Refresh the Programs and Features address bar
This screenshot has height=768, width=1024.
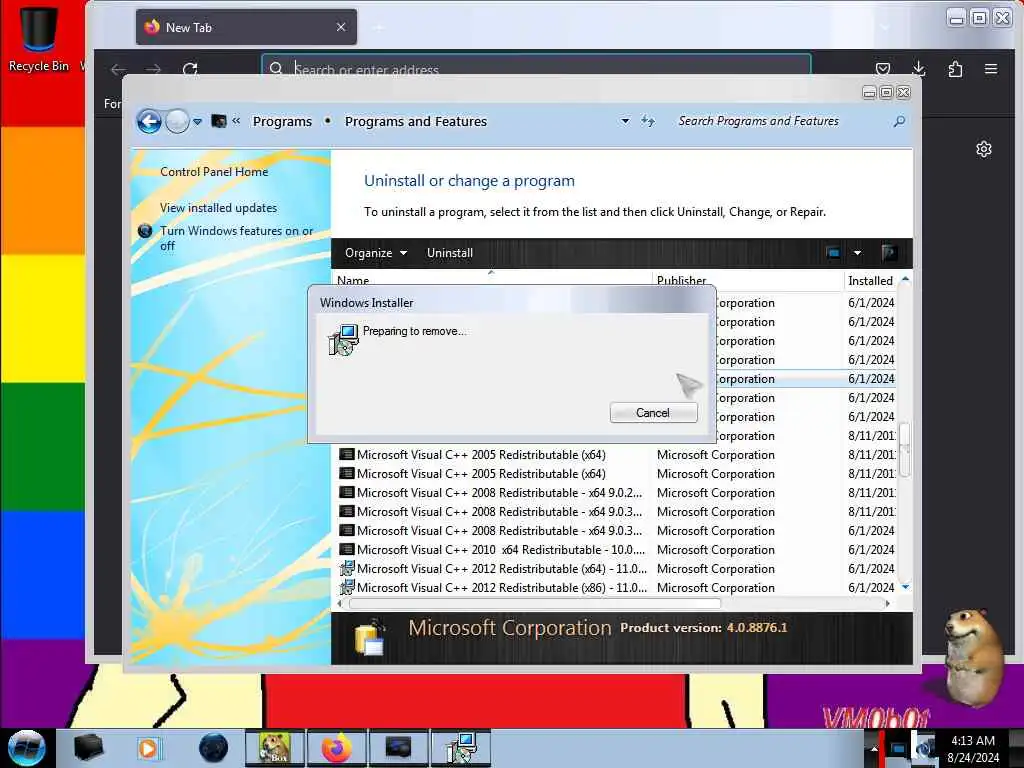click(x=648, y=121)
